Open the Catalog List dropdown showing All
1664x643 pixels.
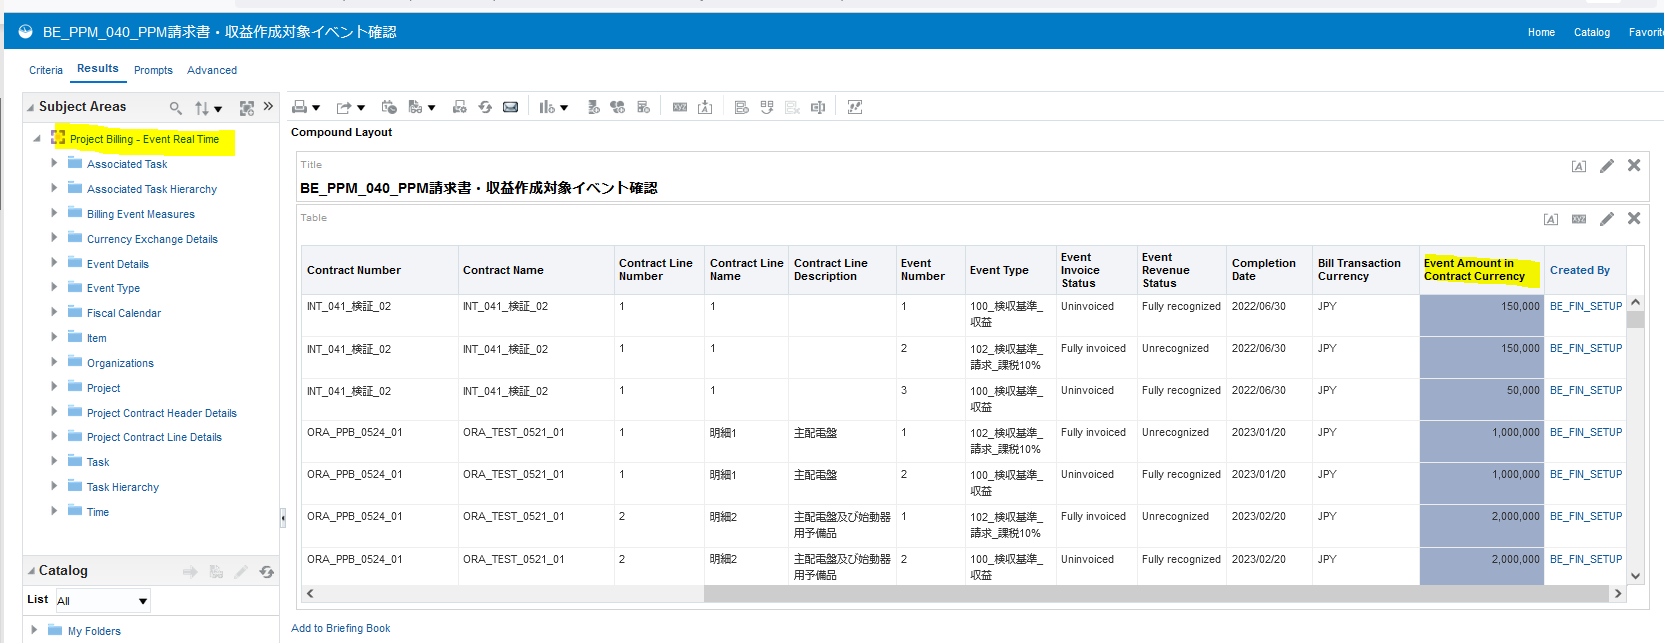[x=102, y=601]
